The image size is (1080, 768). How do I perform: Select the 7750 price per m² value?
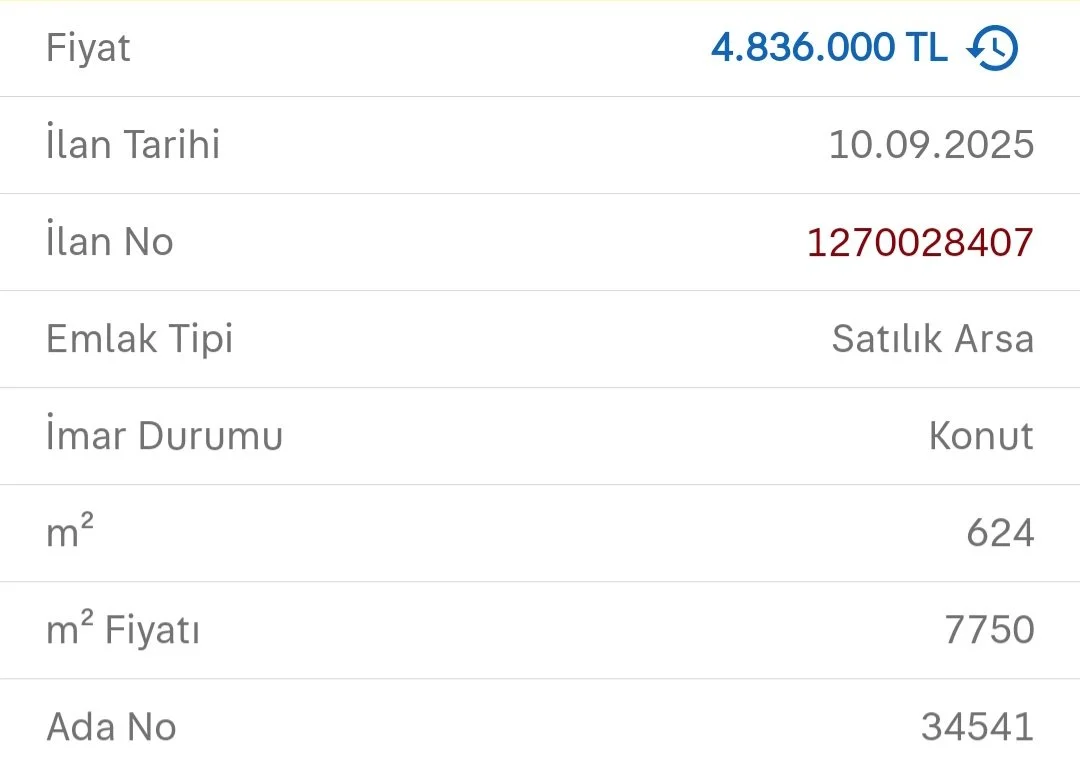[989, 630]
